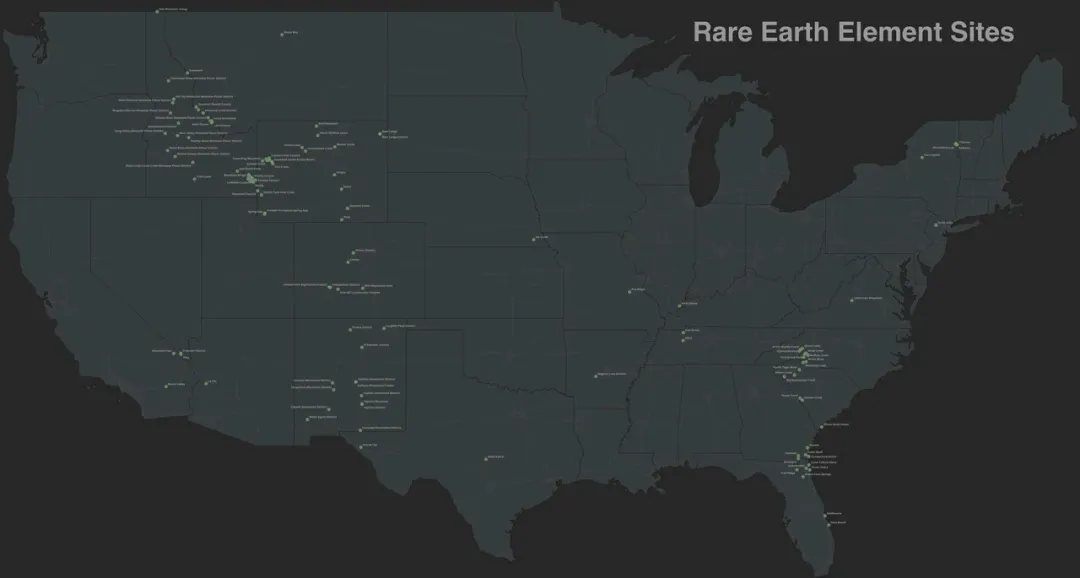Image resolution: width=1080 pixels, height=578 pixels.
Task: Click the Green Cove Springs site marker
Action: [803, 476]
